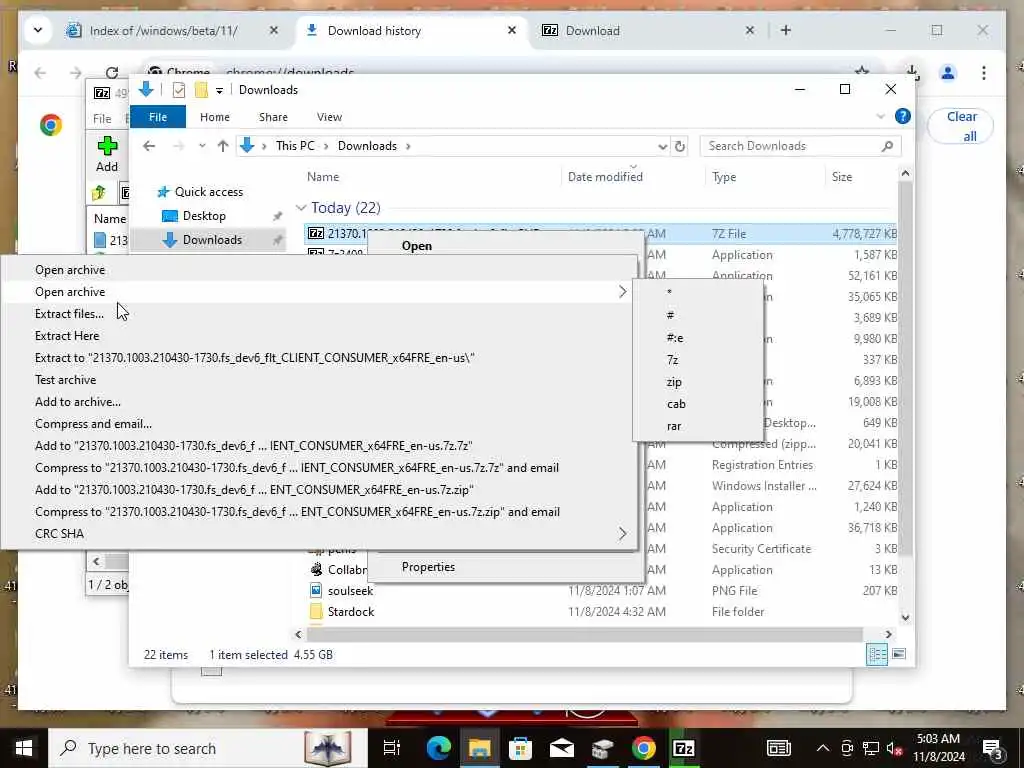Sort by the Date modified column header
The height and width of the screenshot is (768, 1024).
click(605, 177)
